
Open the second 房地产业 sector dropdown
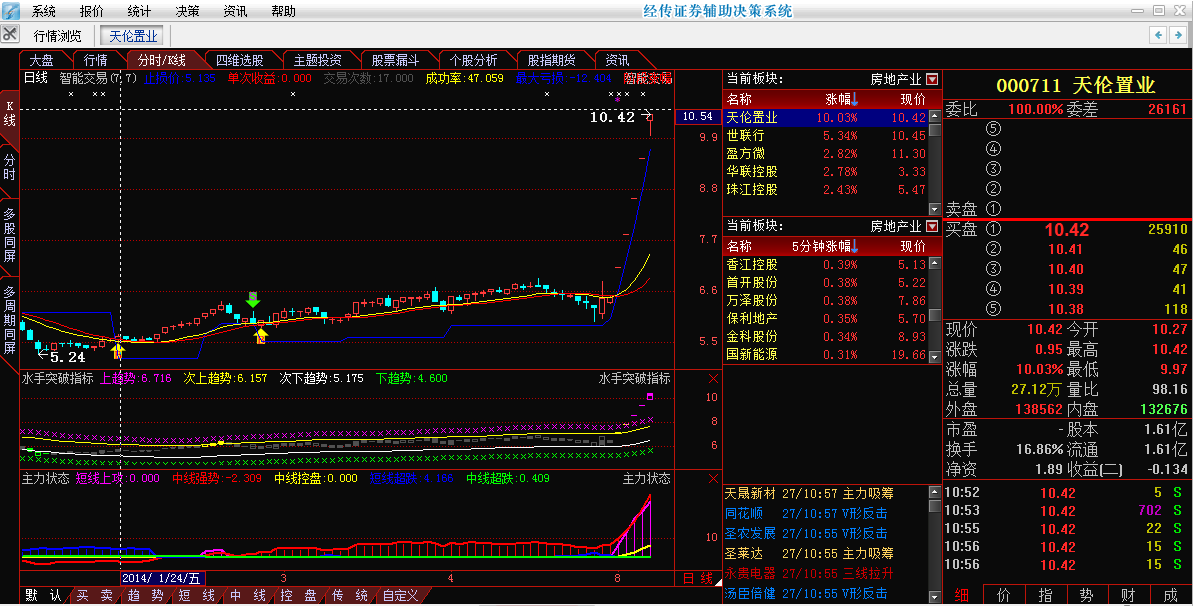pyautogui.click(x=932, y=226)
